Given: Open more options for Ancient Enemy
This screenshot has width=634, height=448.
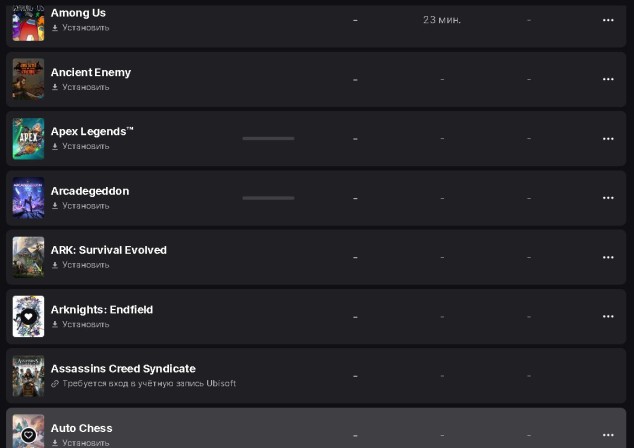Looking at the screenshot, I should click(607, 79).
